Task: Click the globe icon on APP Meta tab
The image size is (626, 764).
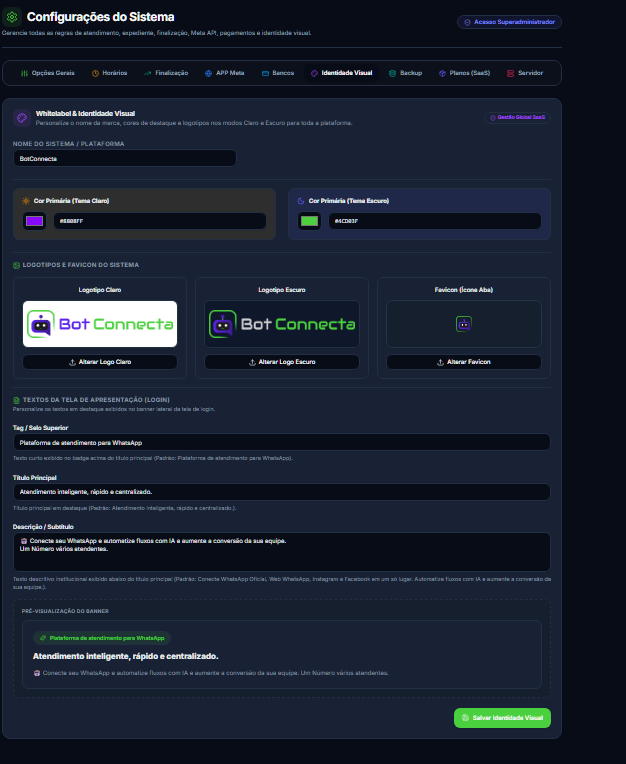Action: point(209,73)
